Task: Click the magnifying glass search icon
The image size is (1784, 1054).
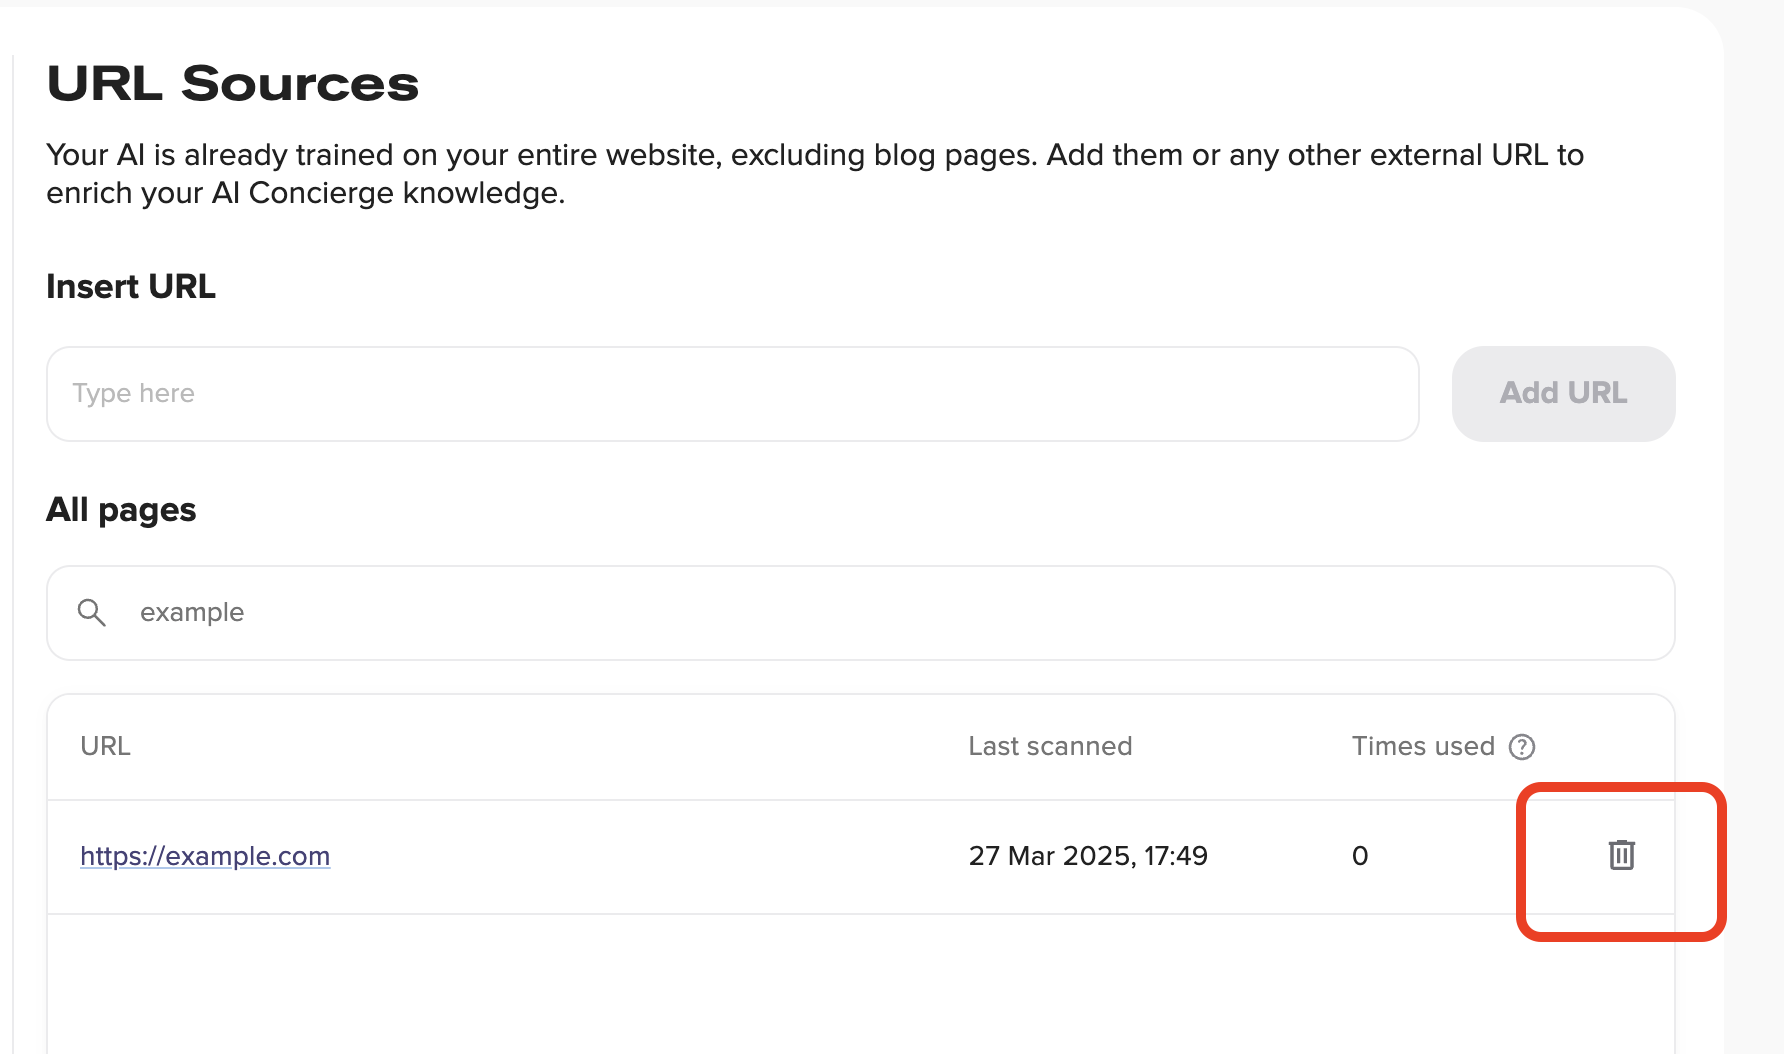Action: 92,612
